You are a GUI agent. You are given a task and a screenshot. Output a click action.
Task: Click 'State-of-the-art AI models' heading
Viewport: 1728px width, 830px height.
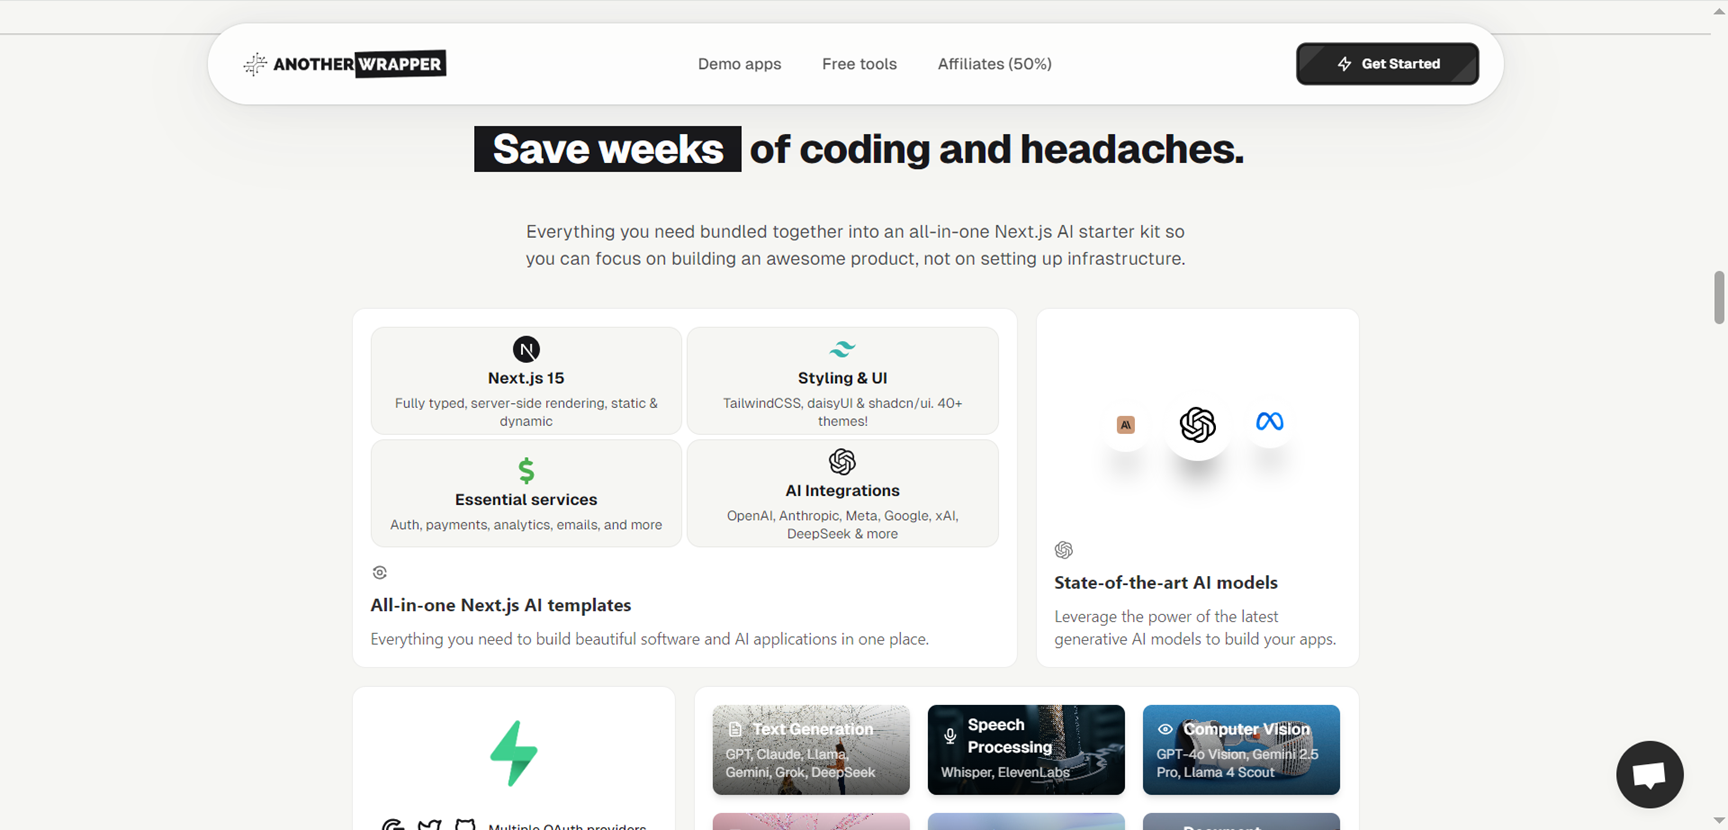click(1166, 582)
